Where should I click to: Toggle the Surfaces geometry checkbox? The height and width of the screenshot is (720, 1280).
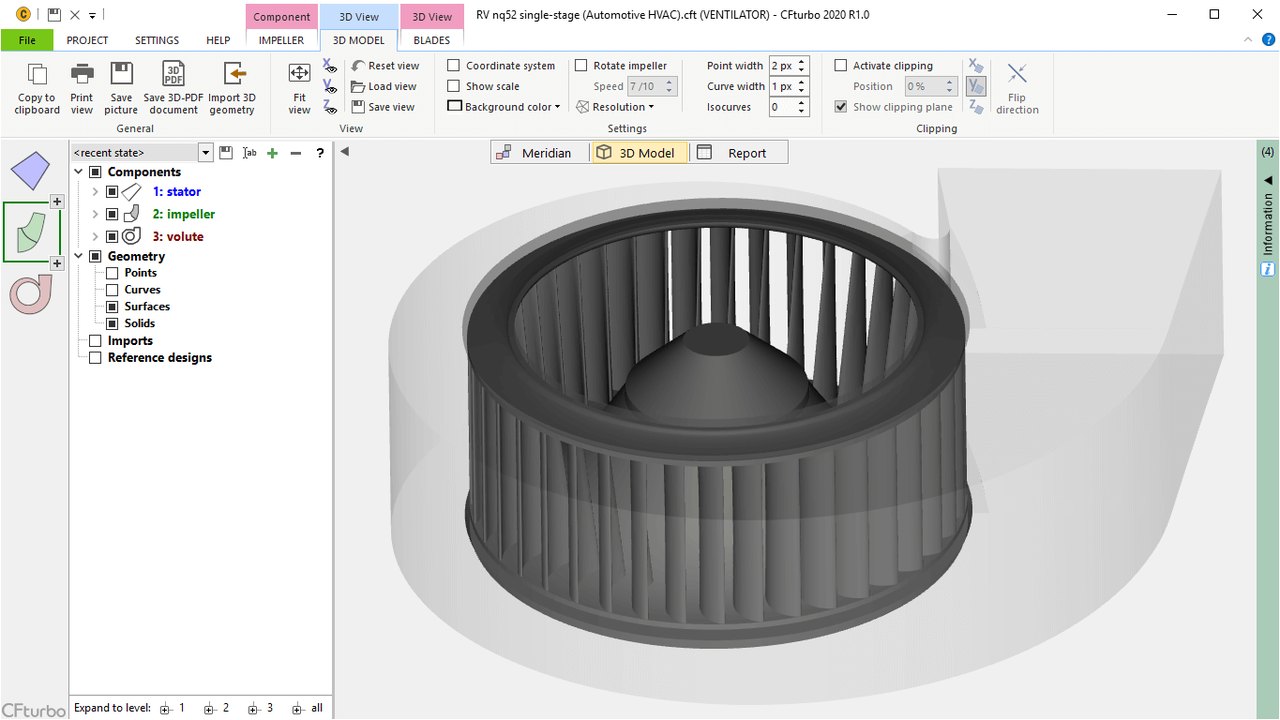[x=112, y=307]
